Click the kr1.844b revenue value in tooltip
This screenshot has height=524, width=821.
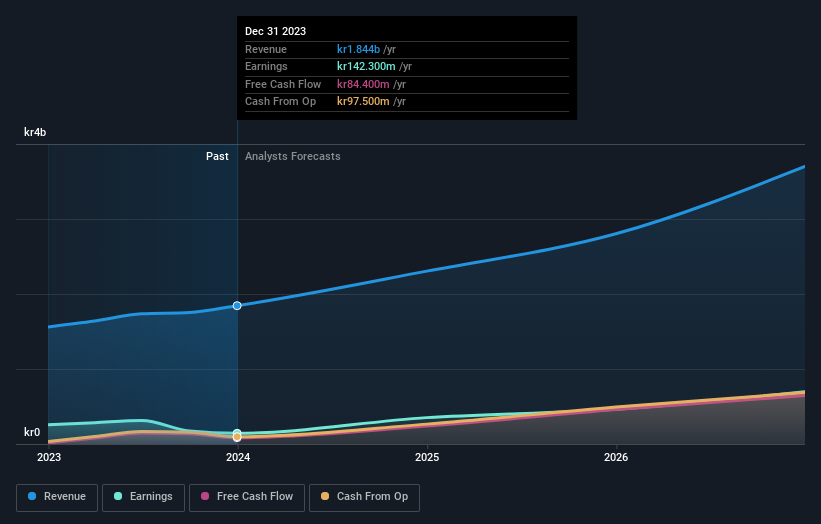click(x=358, y=49)
